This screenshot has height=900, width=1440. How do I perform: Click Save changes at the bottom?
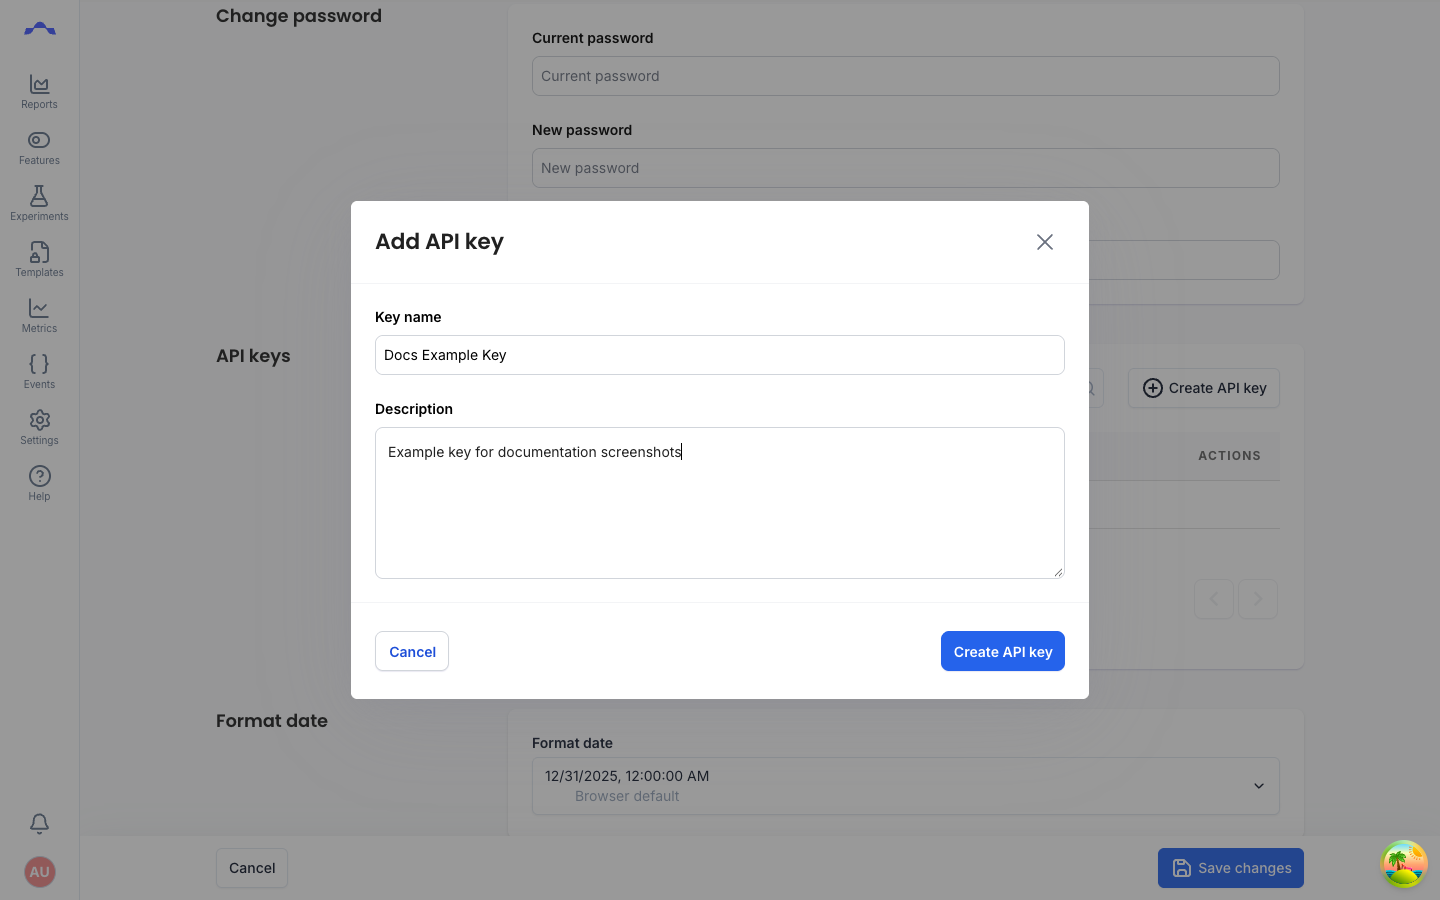[1231, 868]
